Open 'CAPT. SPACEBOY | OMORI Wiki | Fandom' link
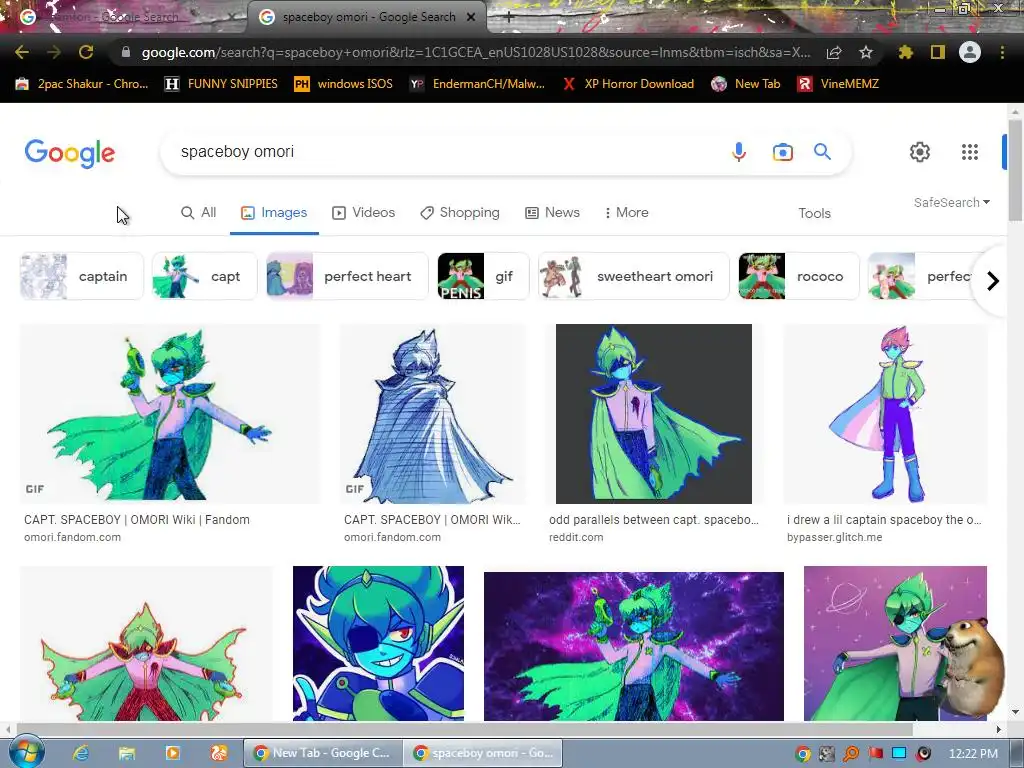1024x768 pixels. [x=136, y=520]
